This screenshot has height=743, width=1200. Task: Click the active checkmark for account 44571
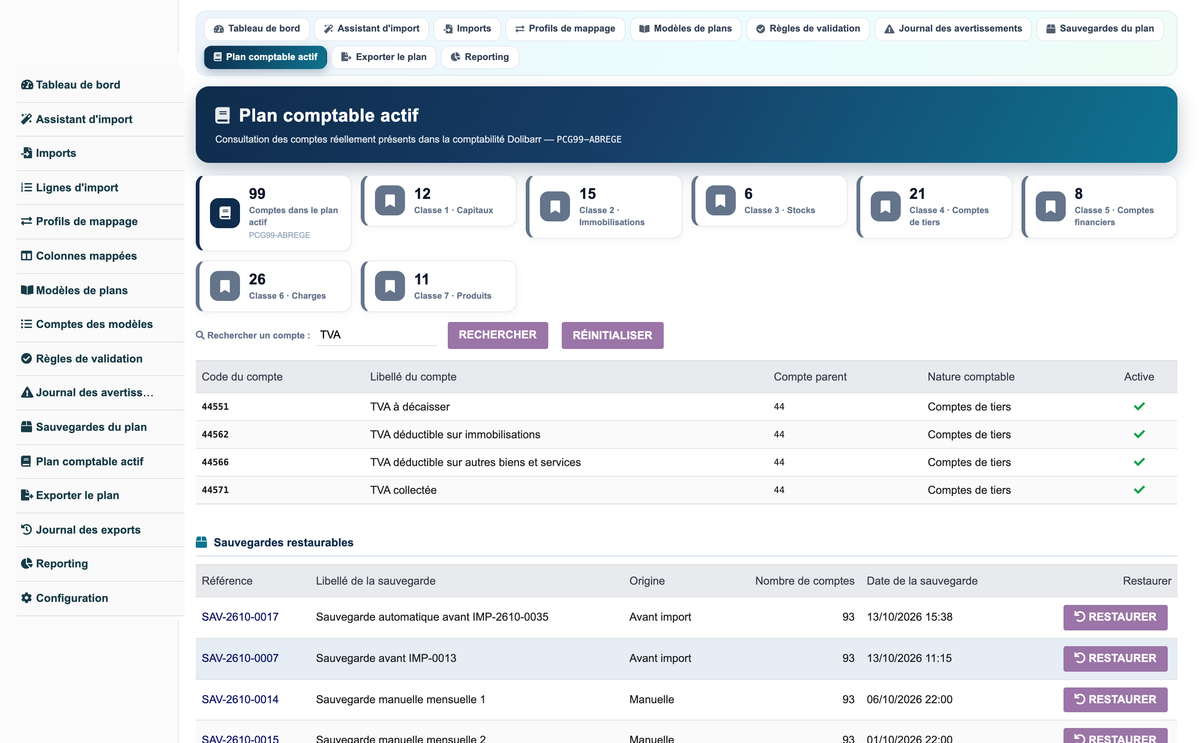pyautogui.click(x=1139, y=490)
